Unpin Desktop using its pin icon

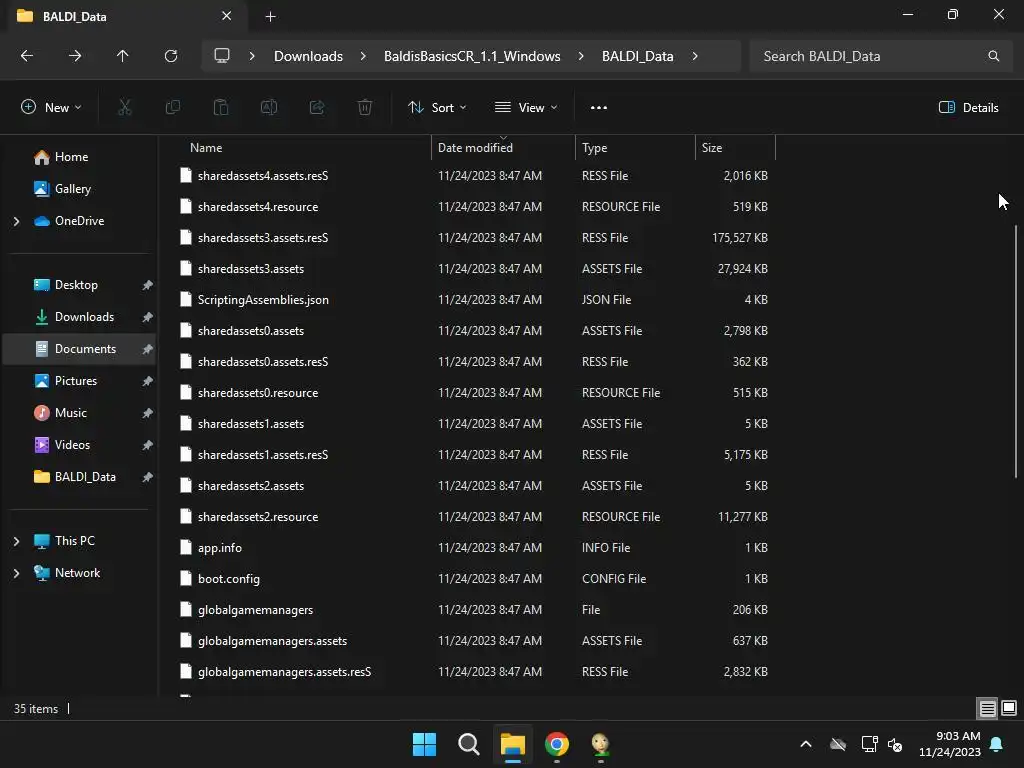pos(148,285)
